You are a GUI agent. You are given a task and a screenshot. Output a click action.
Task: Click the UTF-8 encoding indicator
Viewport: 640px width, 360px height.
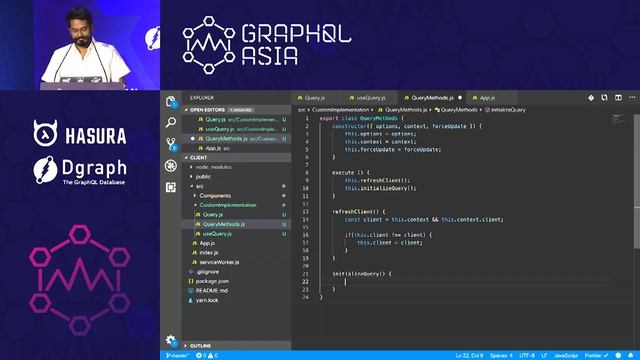pos(527,356)
